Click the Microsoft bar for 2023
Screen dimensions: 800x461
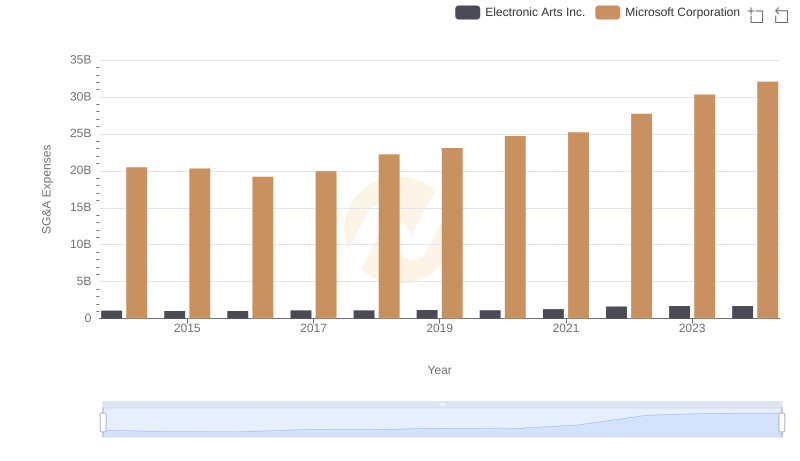tap(704, 207)
